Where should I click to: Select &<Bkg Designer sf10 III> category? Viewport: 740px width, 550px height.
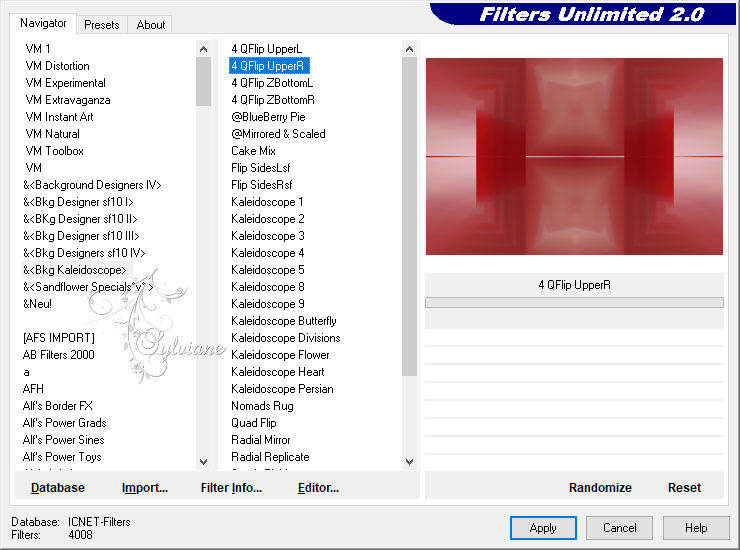(81, 236)
